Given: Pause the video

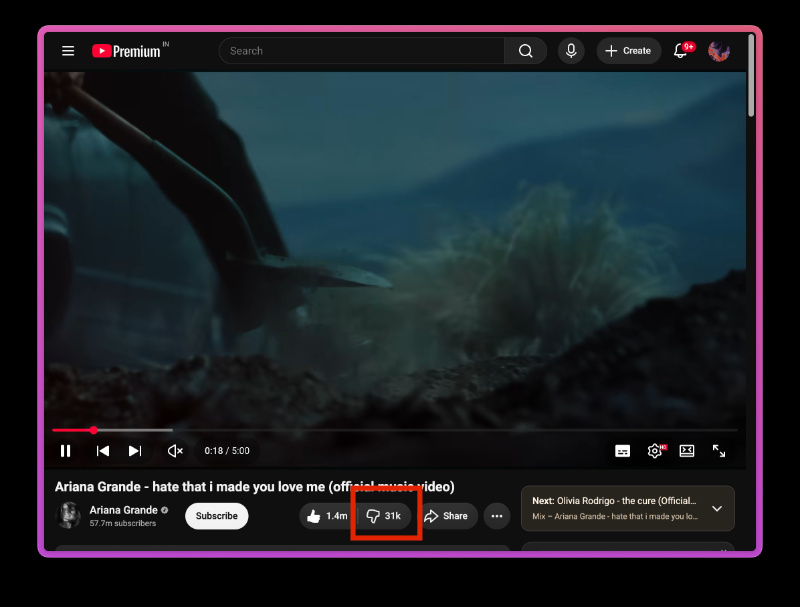Looking at the screenshot, I should [65, 451].
